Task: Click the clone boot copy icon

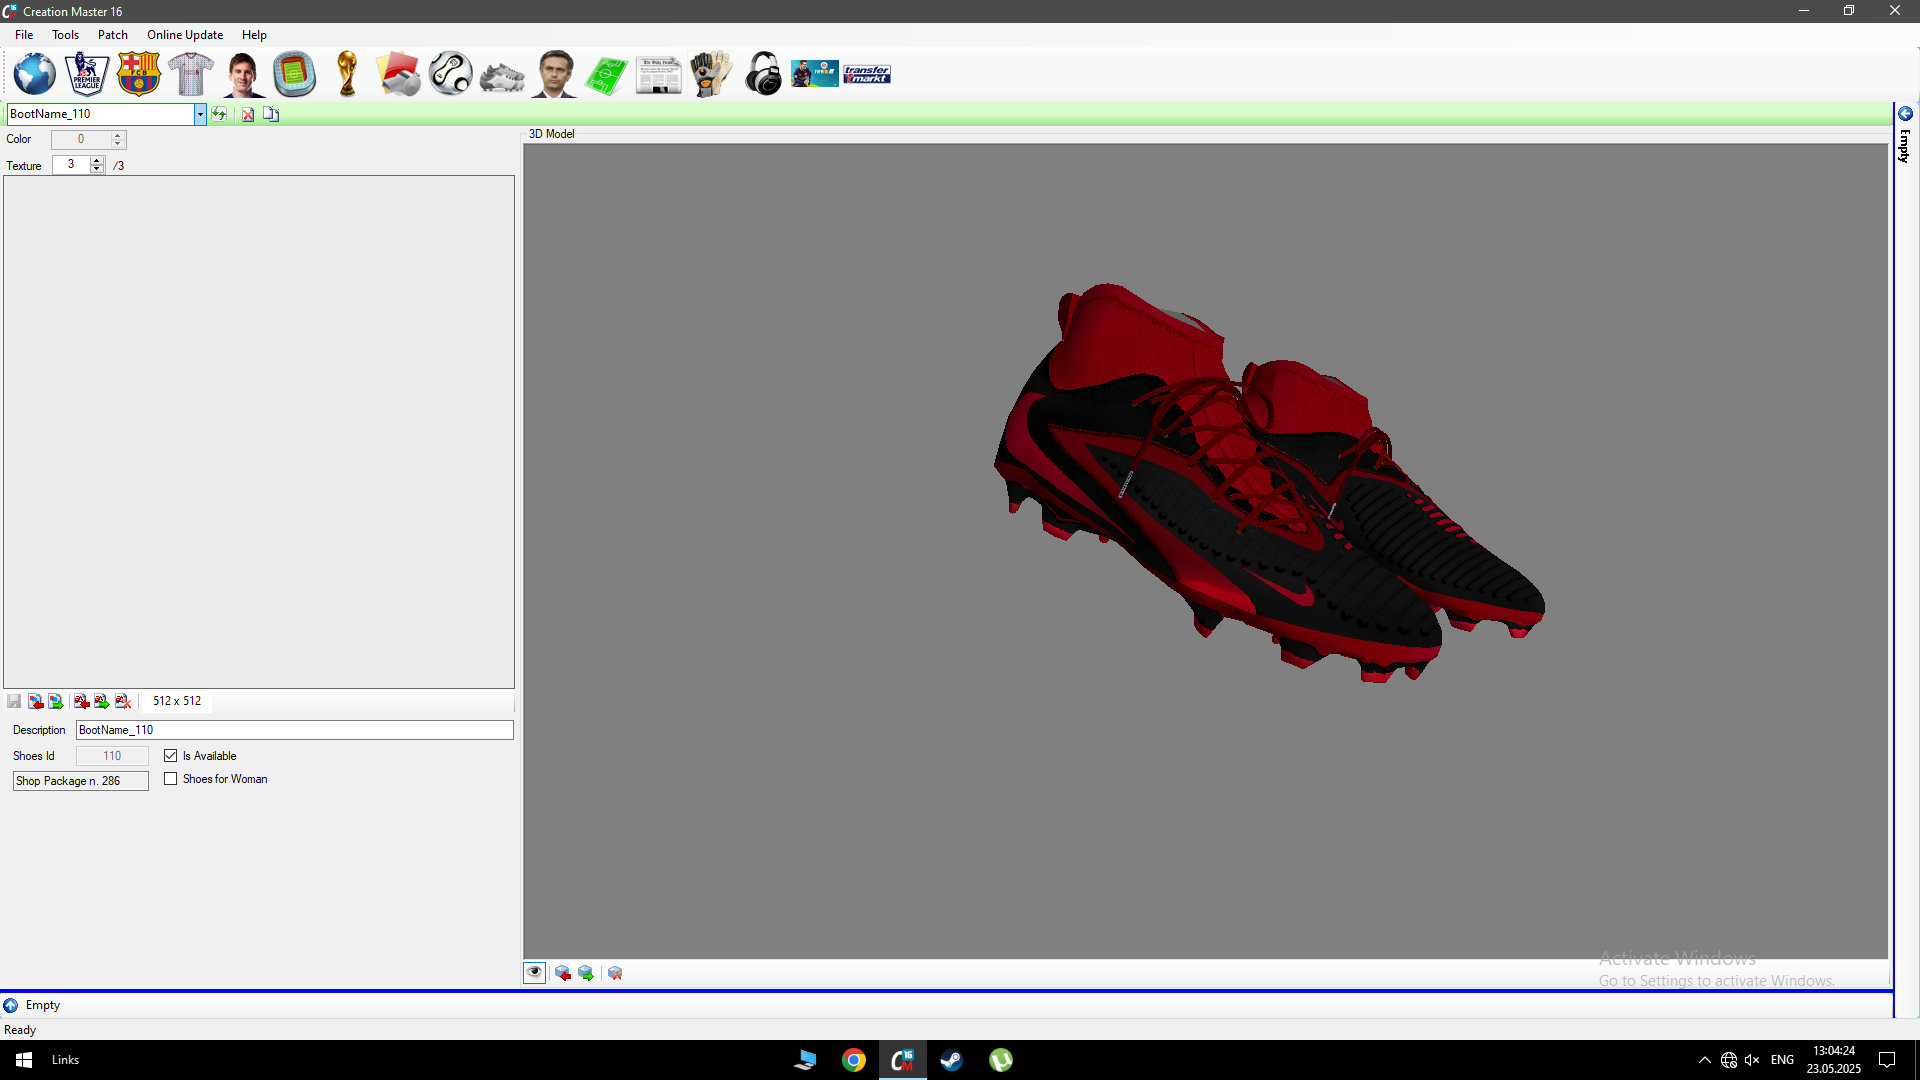Action: click(271, 114)
